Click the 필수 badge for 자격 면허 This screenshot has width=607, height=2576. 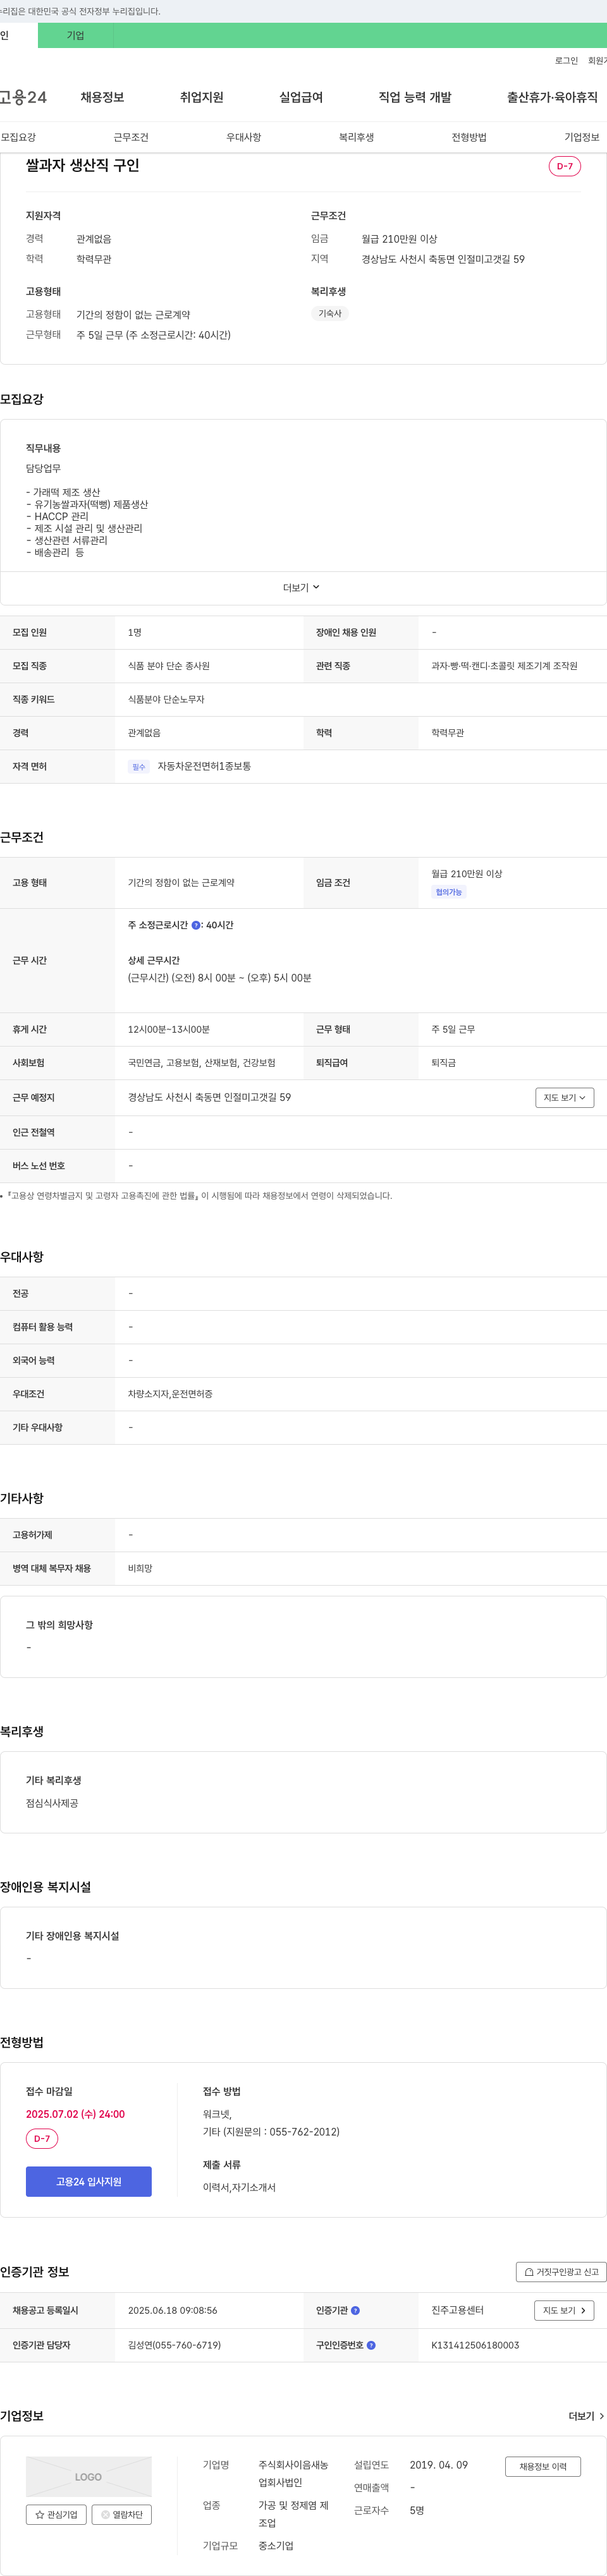139,767
